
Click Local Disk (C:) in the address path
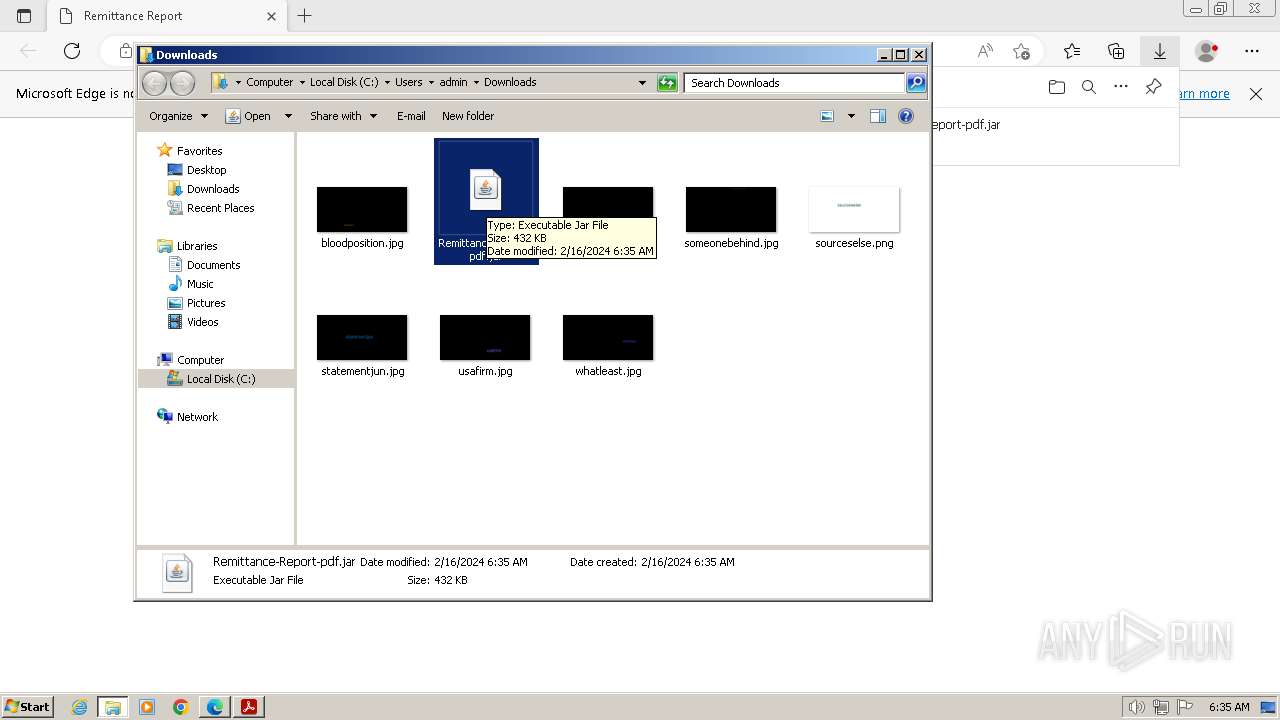tap(344, 82)
